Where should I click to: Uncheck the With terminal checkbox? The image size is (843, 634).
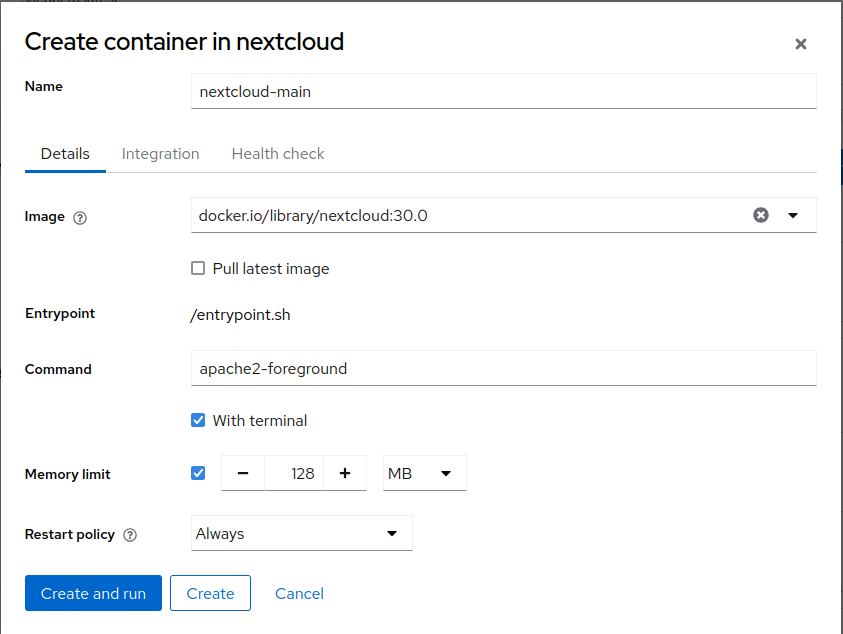[198, 420]
